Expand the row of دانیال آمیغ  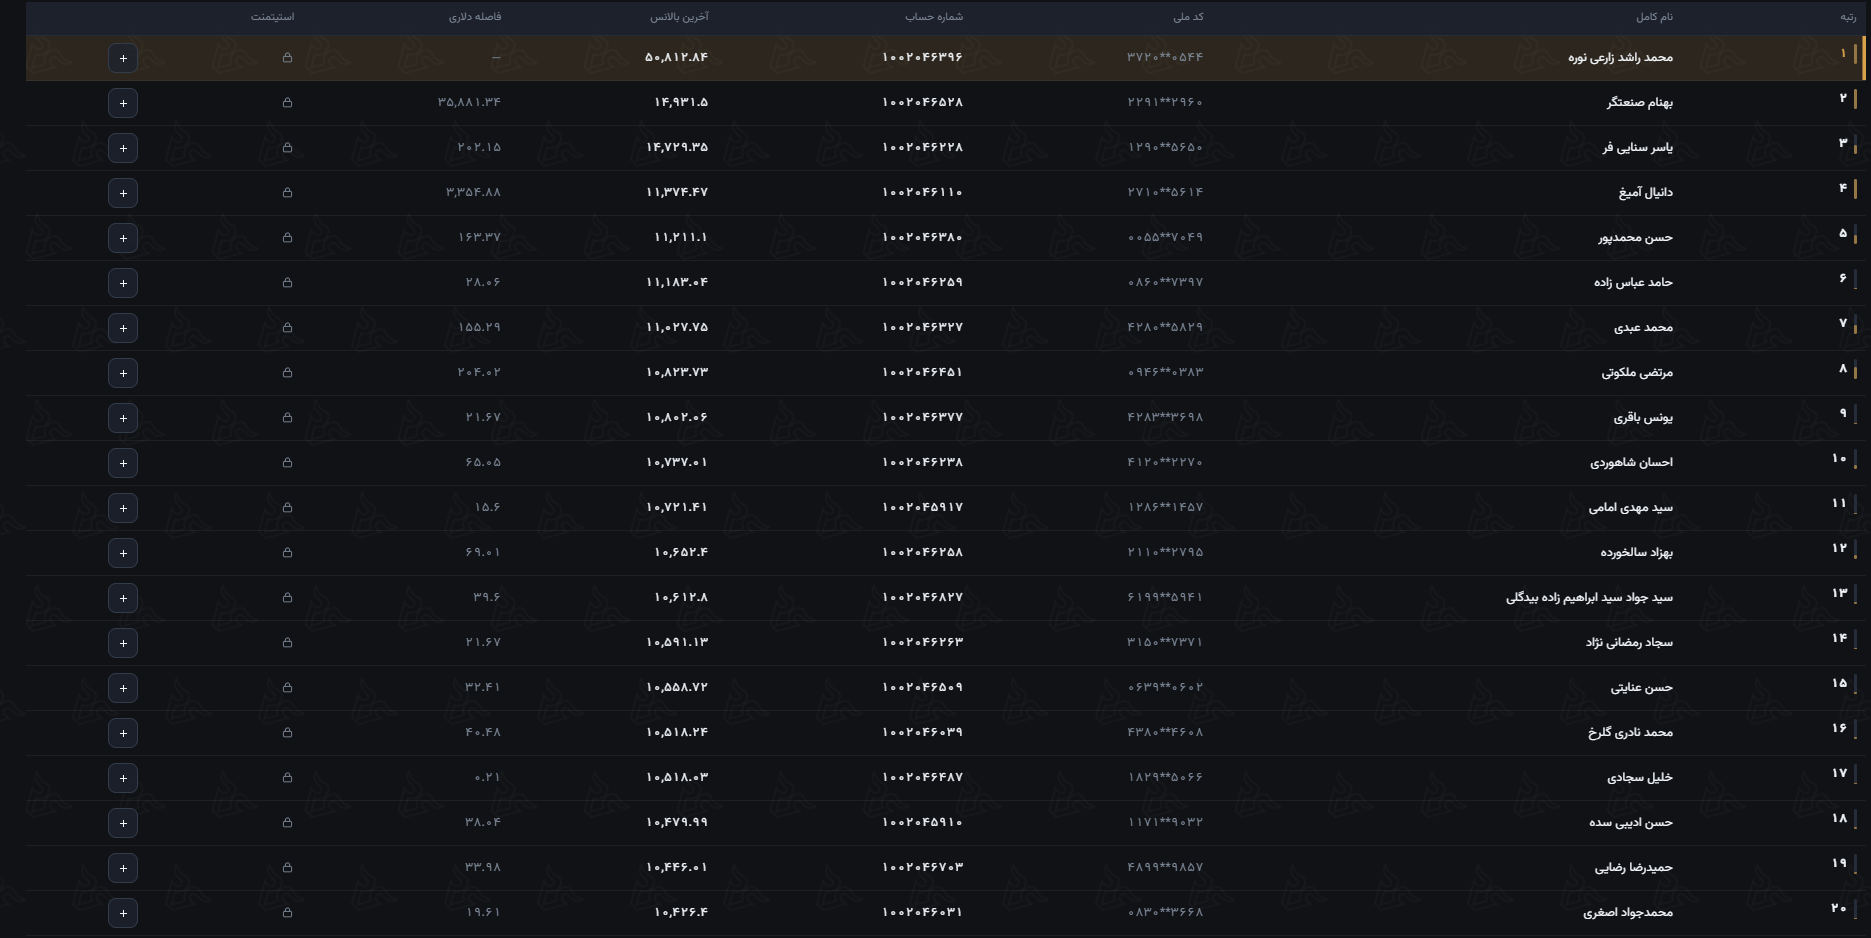[123, 193]
